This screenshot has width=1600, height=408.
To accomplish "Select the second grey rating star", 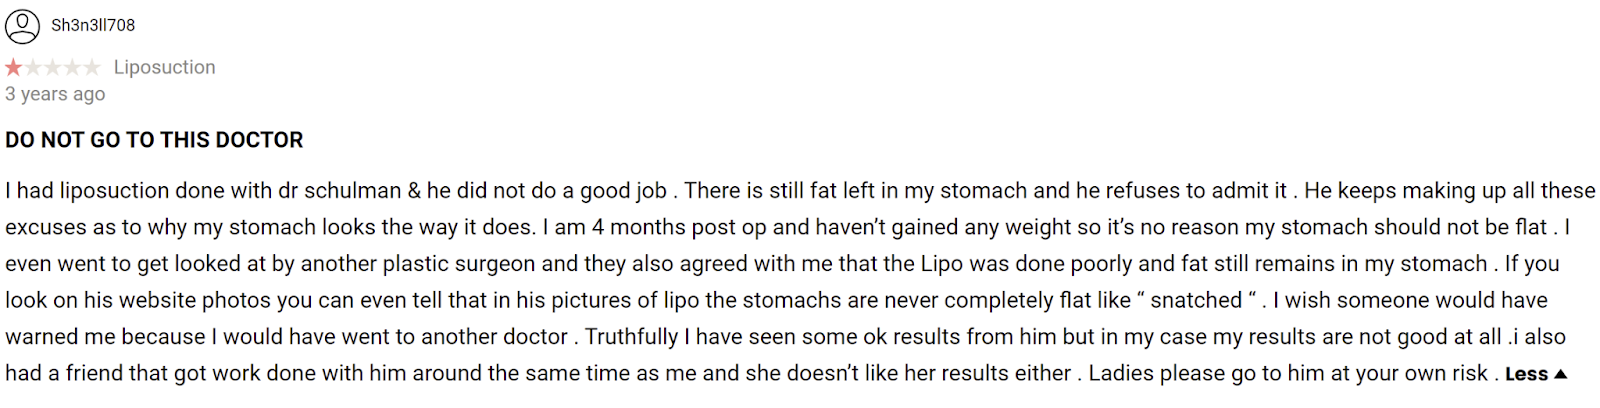I will click(x=33, y=67).
